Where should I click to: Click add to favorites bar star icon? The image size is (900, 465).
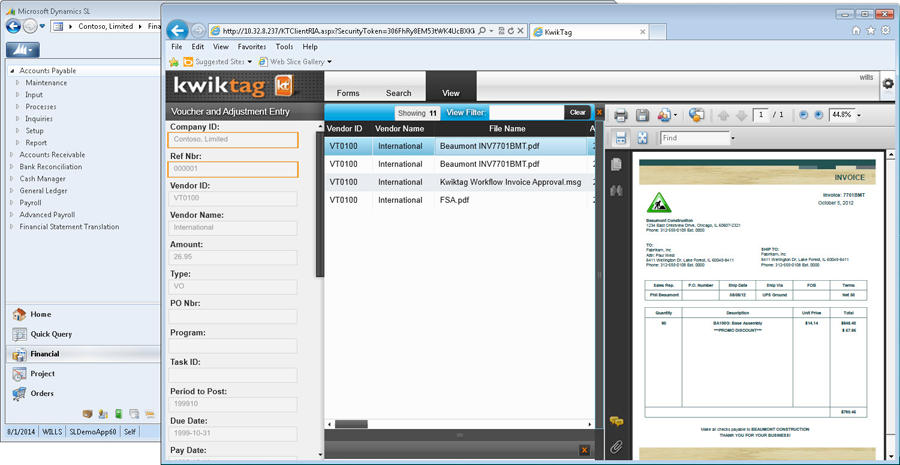click(x=173, y=61)
